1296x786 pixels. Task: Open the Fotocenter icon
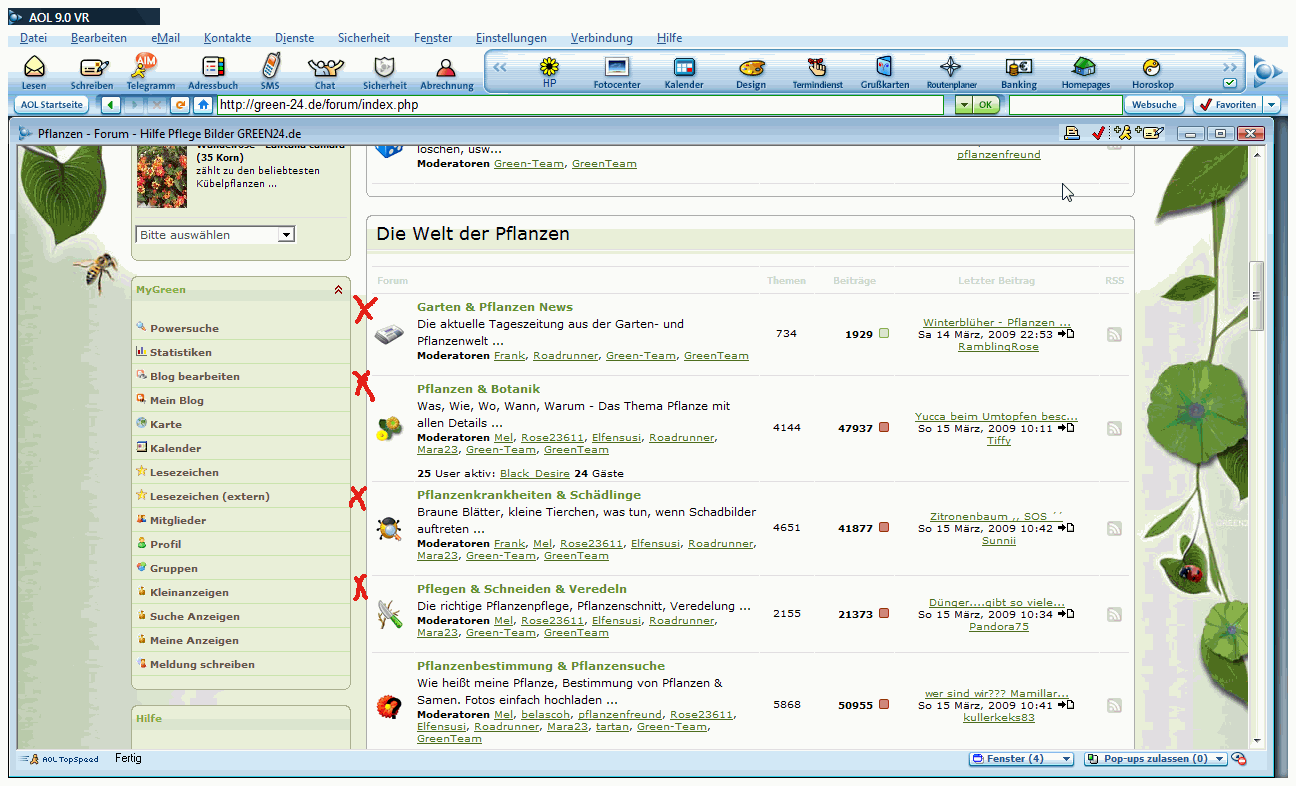coord(616,71)
